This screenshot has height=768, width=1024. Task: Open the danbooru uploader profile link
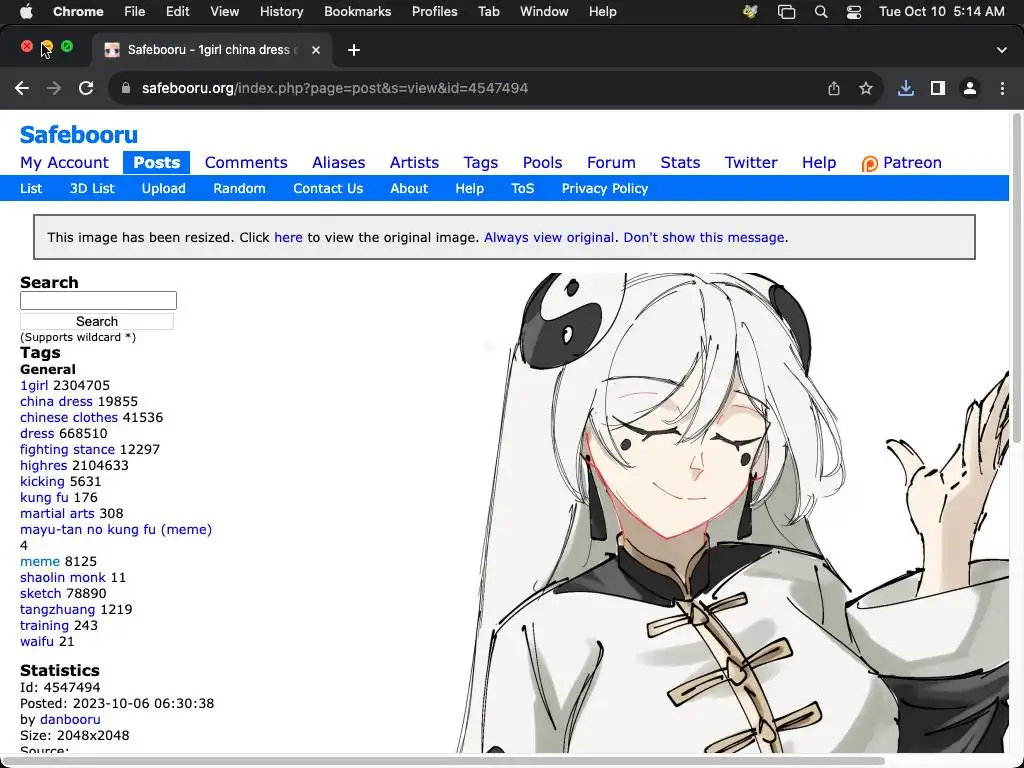tap(70, 720)
